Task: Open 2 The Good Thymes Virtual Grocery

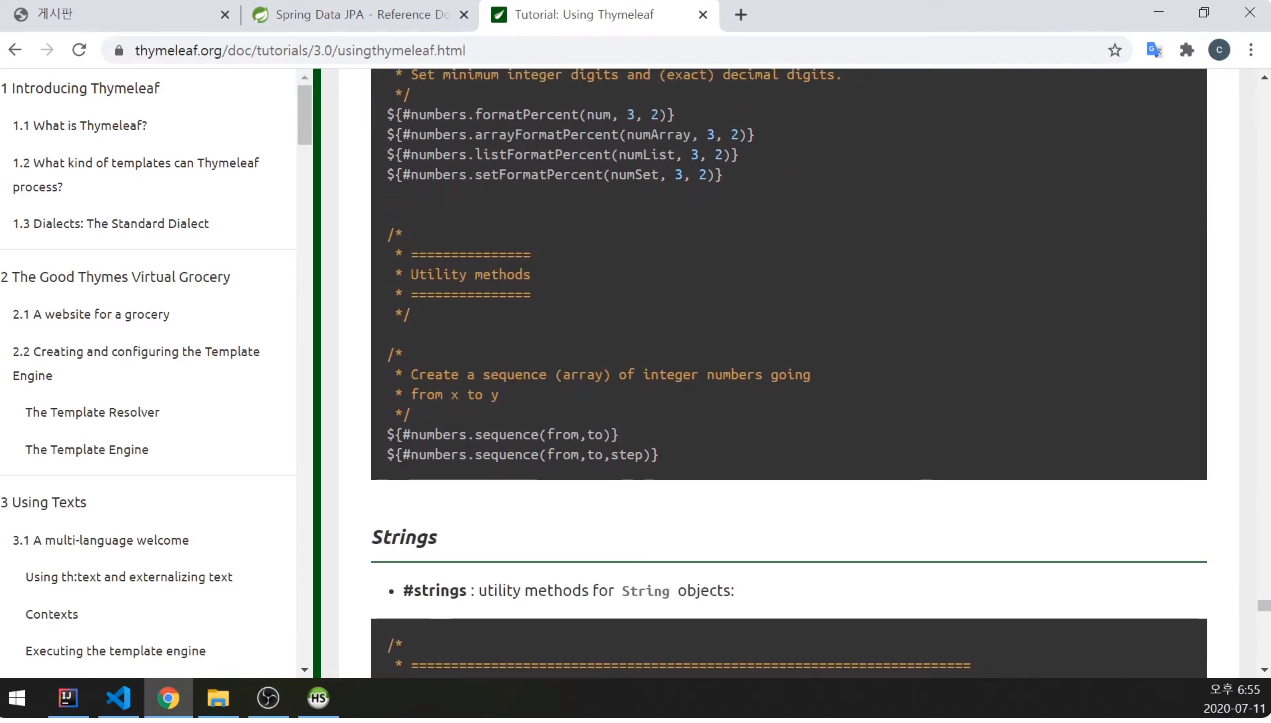Action: (x=115, y=277)
